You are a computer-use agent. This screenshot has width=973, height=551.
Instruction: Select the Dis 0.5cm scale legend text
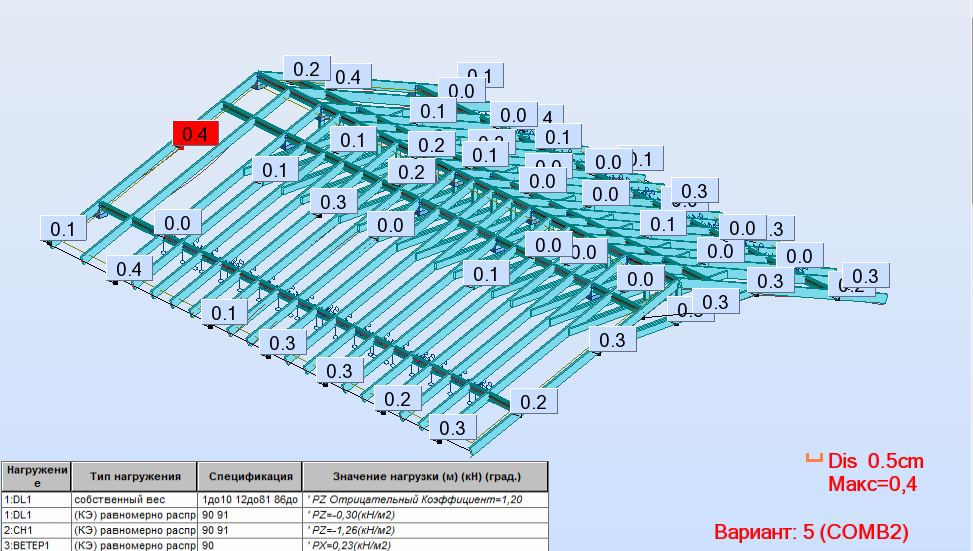876,462
